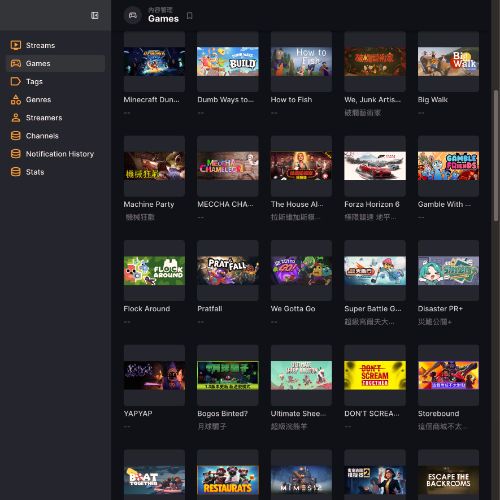The image size is (500, 500).
Task: Open the Pratfall thumbnail
Action: 228,270
